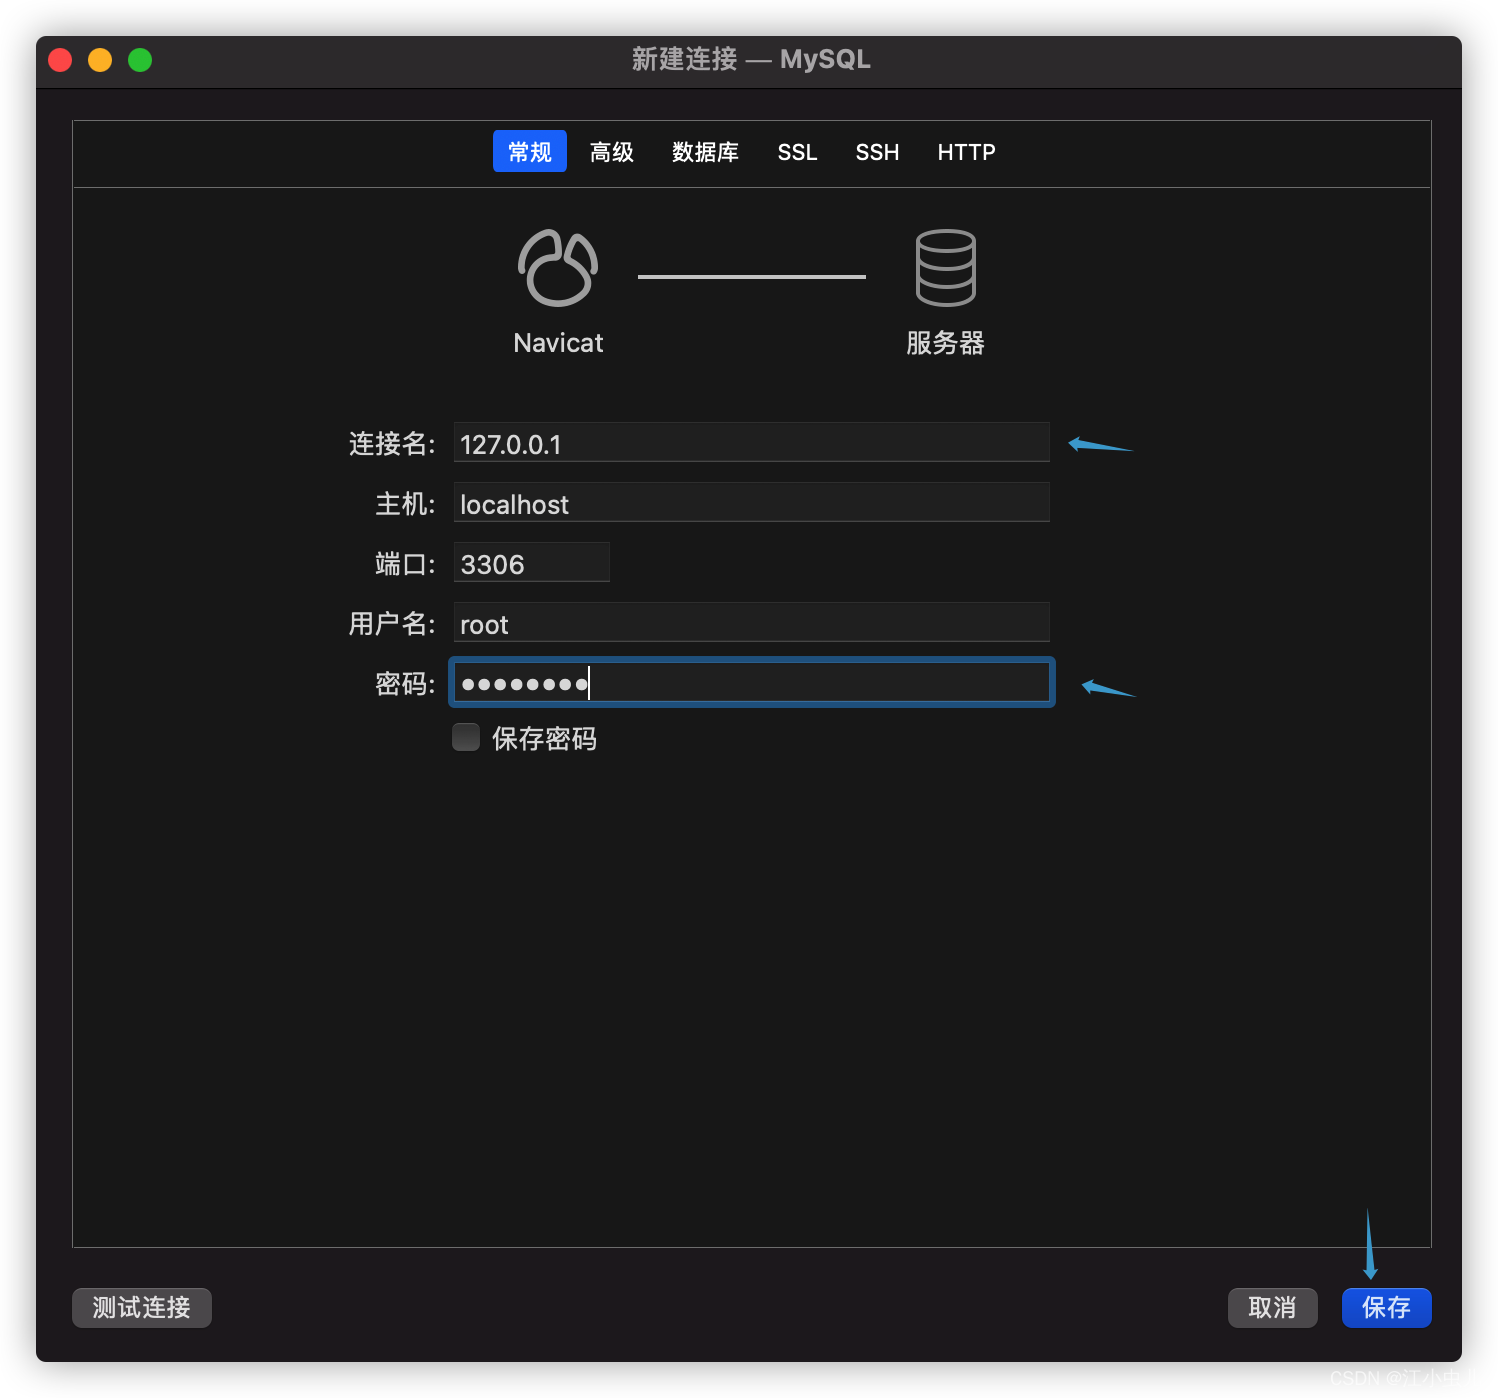Enable the 保存密码 checkbox

pos(466,737)
